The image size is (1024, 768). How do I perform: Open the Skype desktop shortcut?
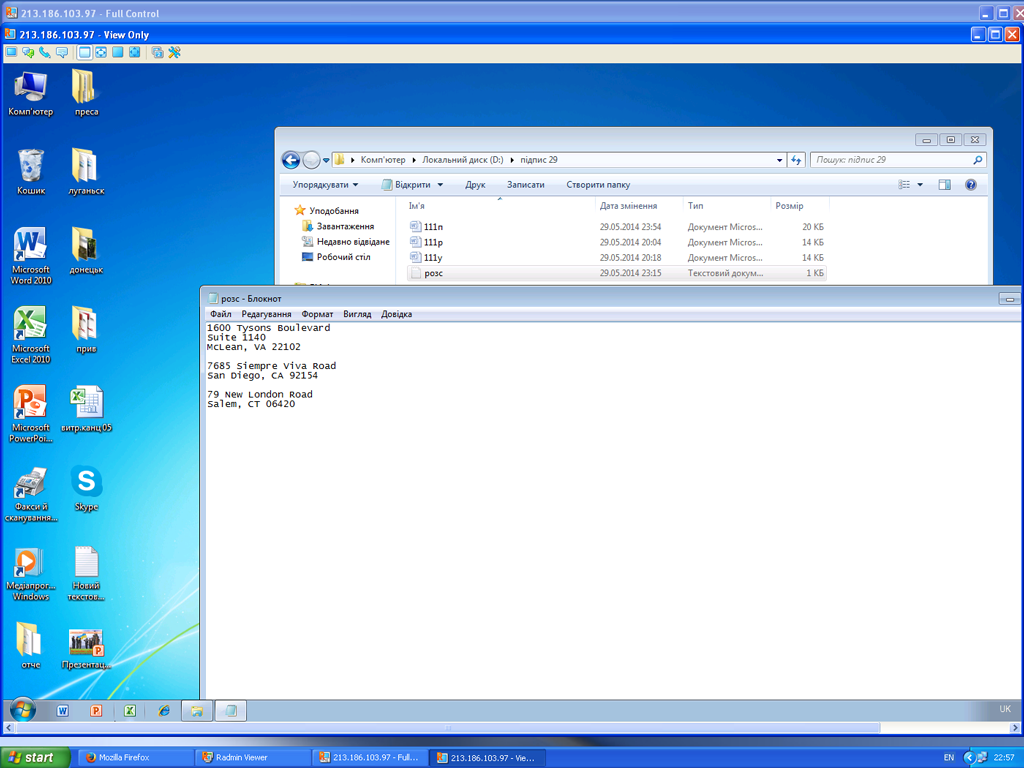[x=87, y=487]
